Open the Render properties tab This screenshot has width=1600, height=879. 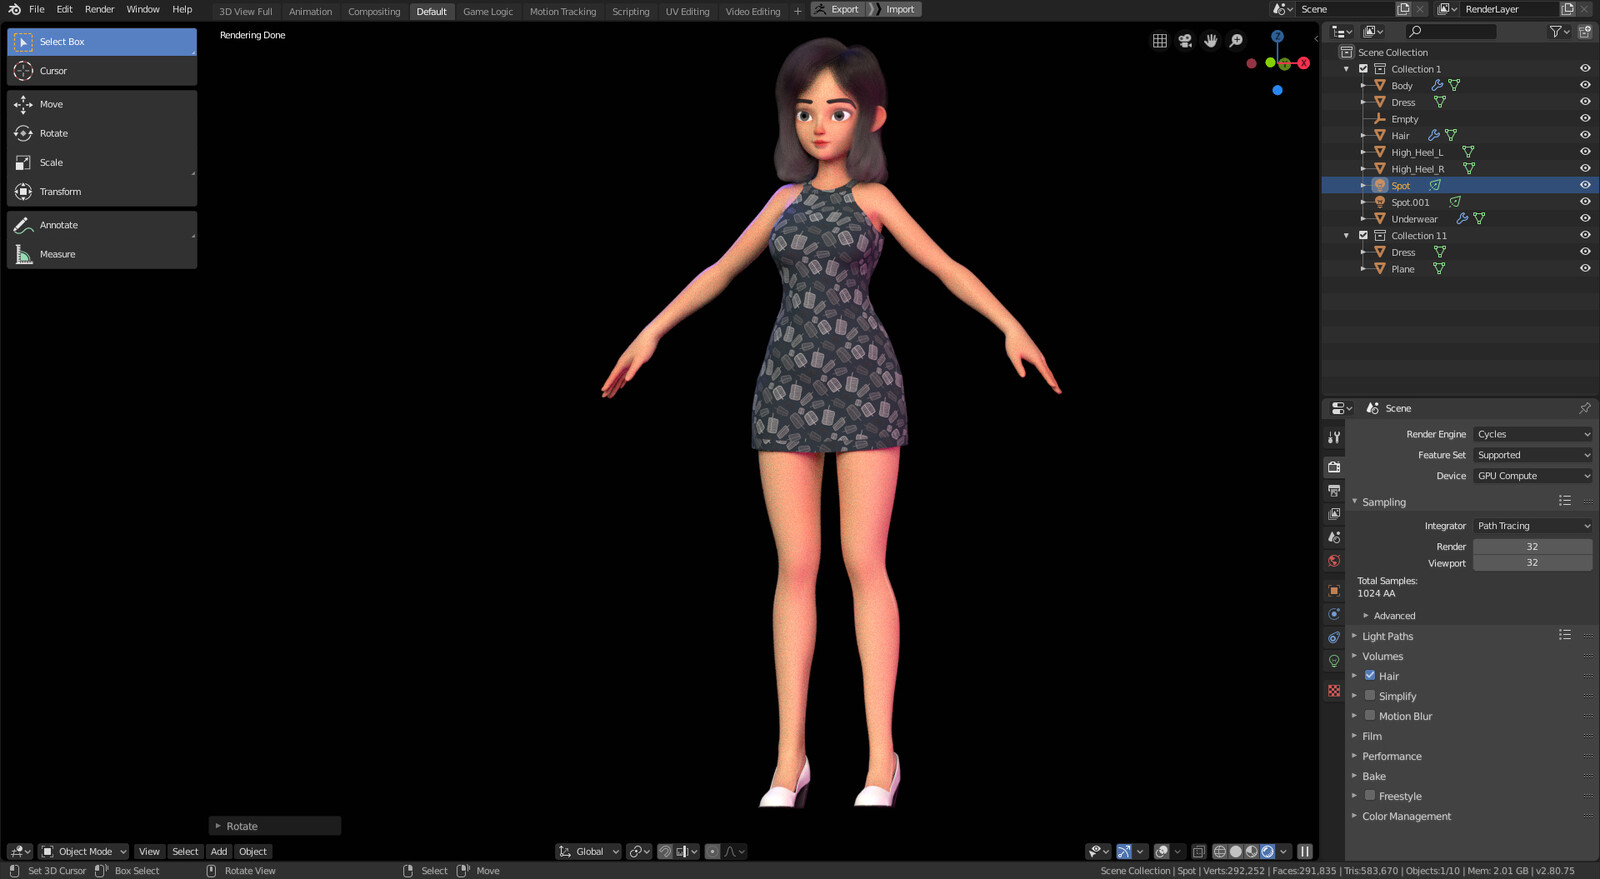[x=1334, y=467]
